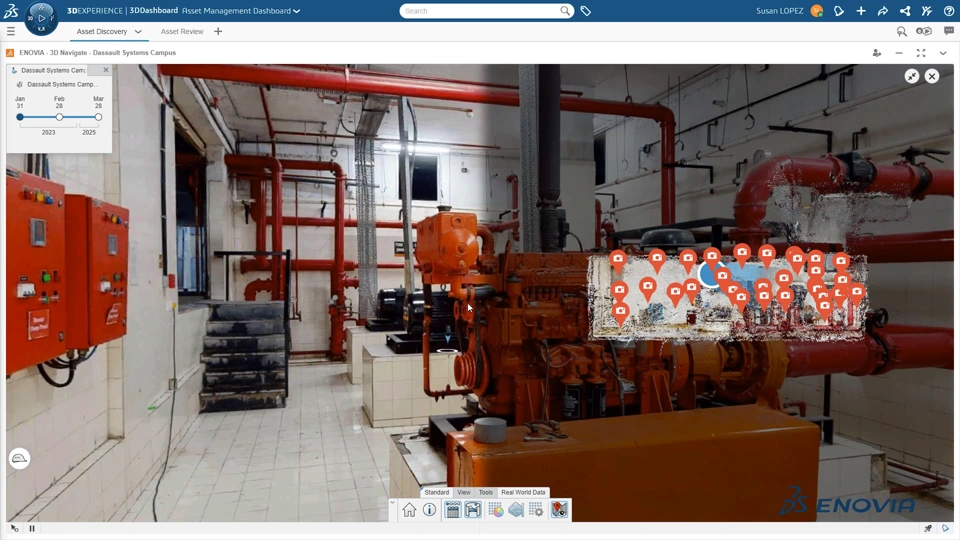Close the Dassault Systems Campus panel tab
960x540 pixels.
point(106,70)
